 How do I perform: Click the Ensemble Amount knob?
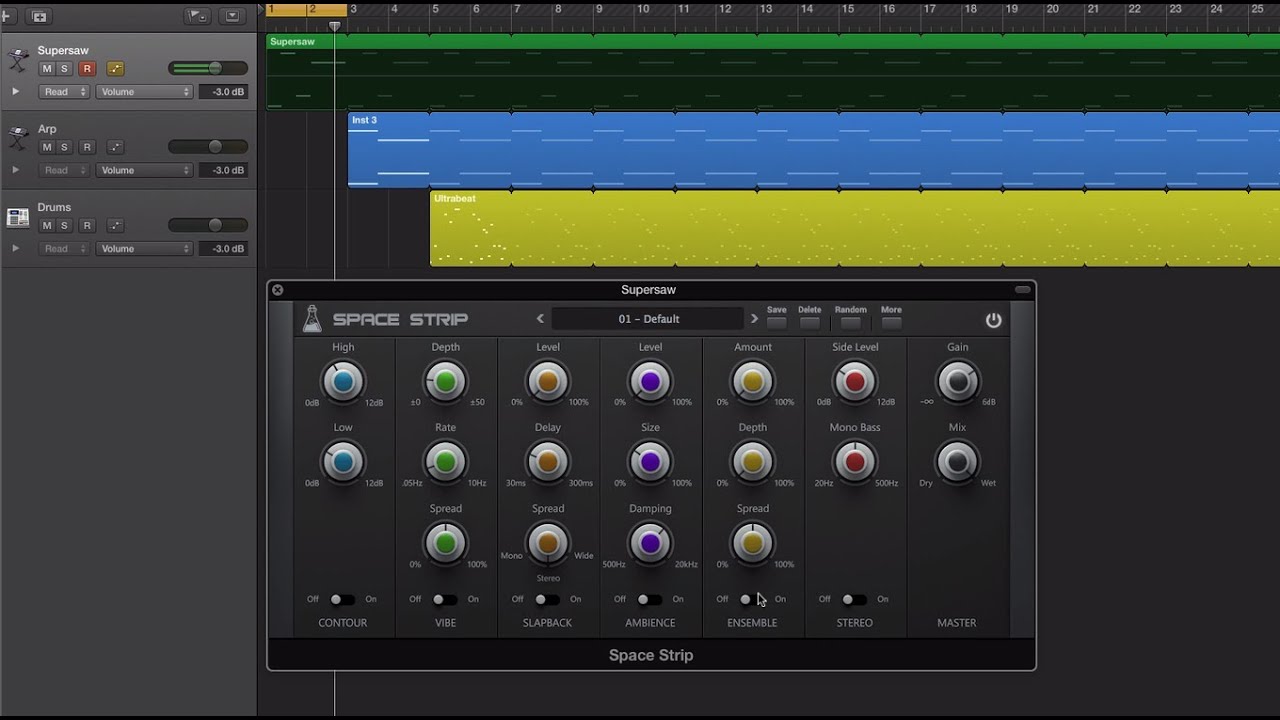[753, 381]
